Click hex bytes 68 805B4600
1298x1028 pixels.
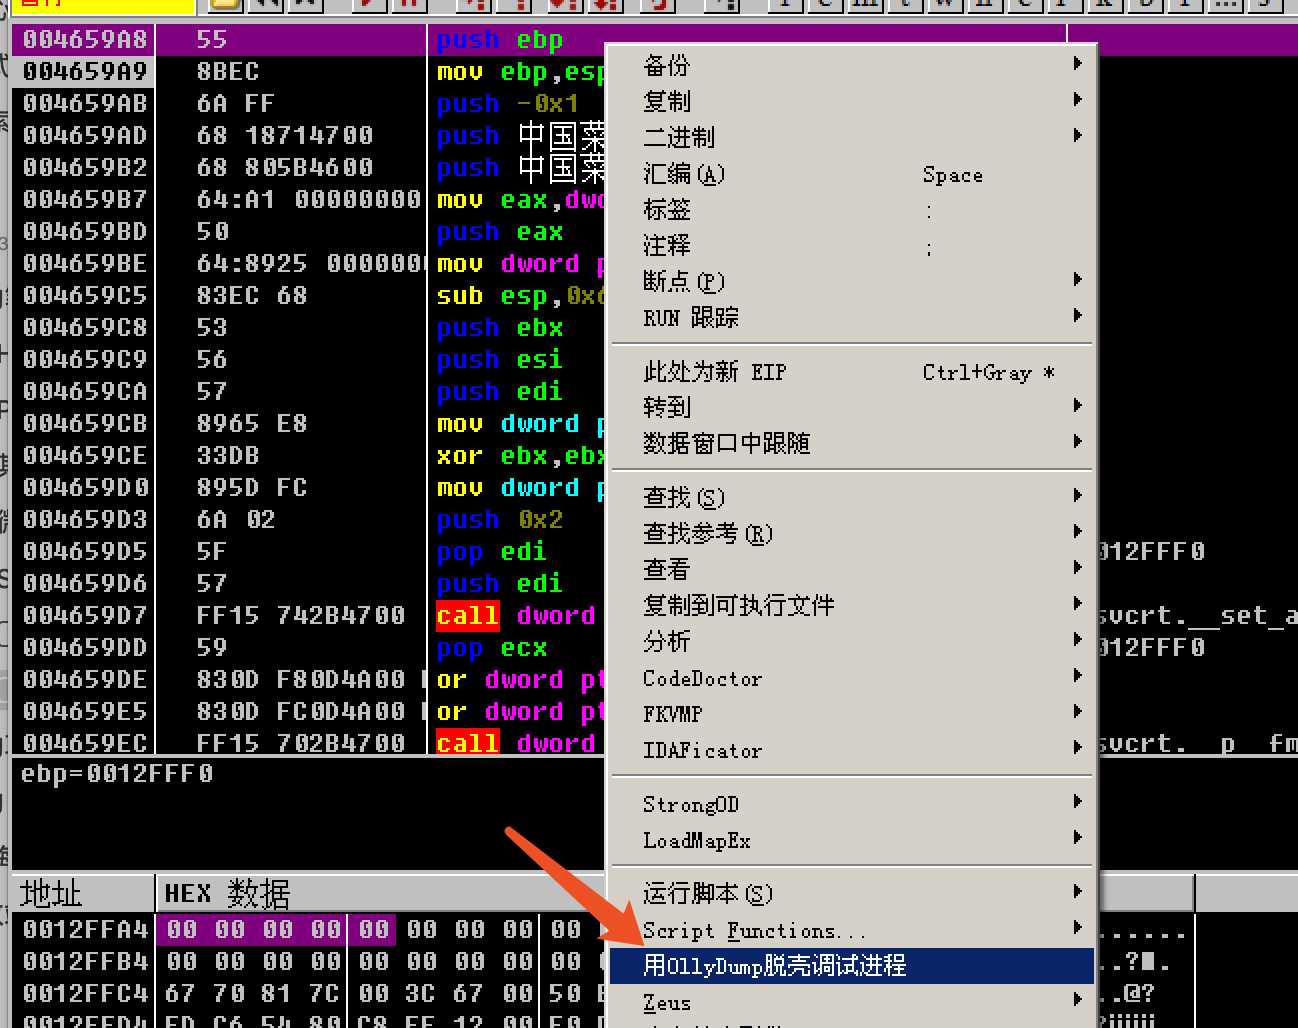[x=285, y=168]
